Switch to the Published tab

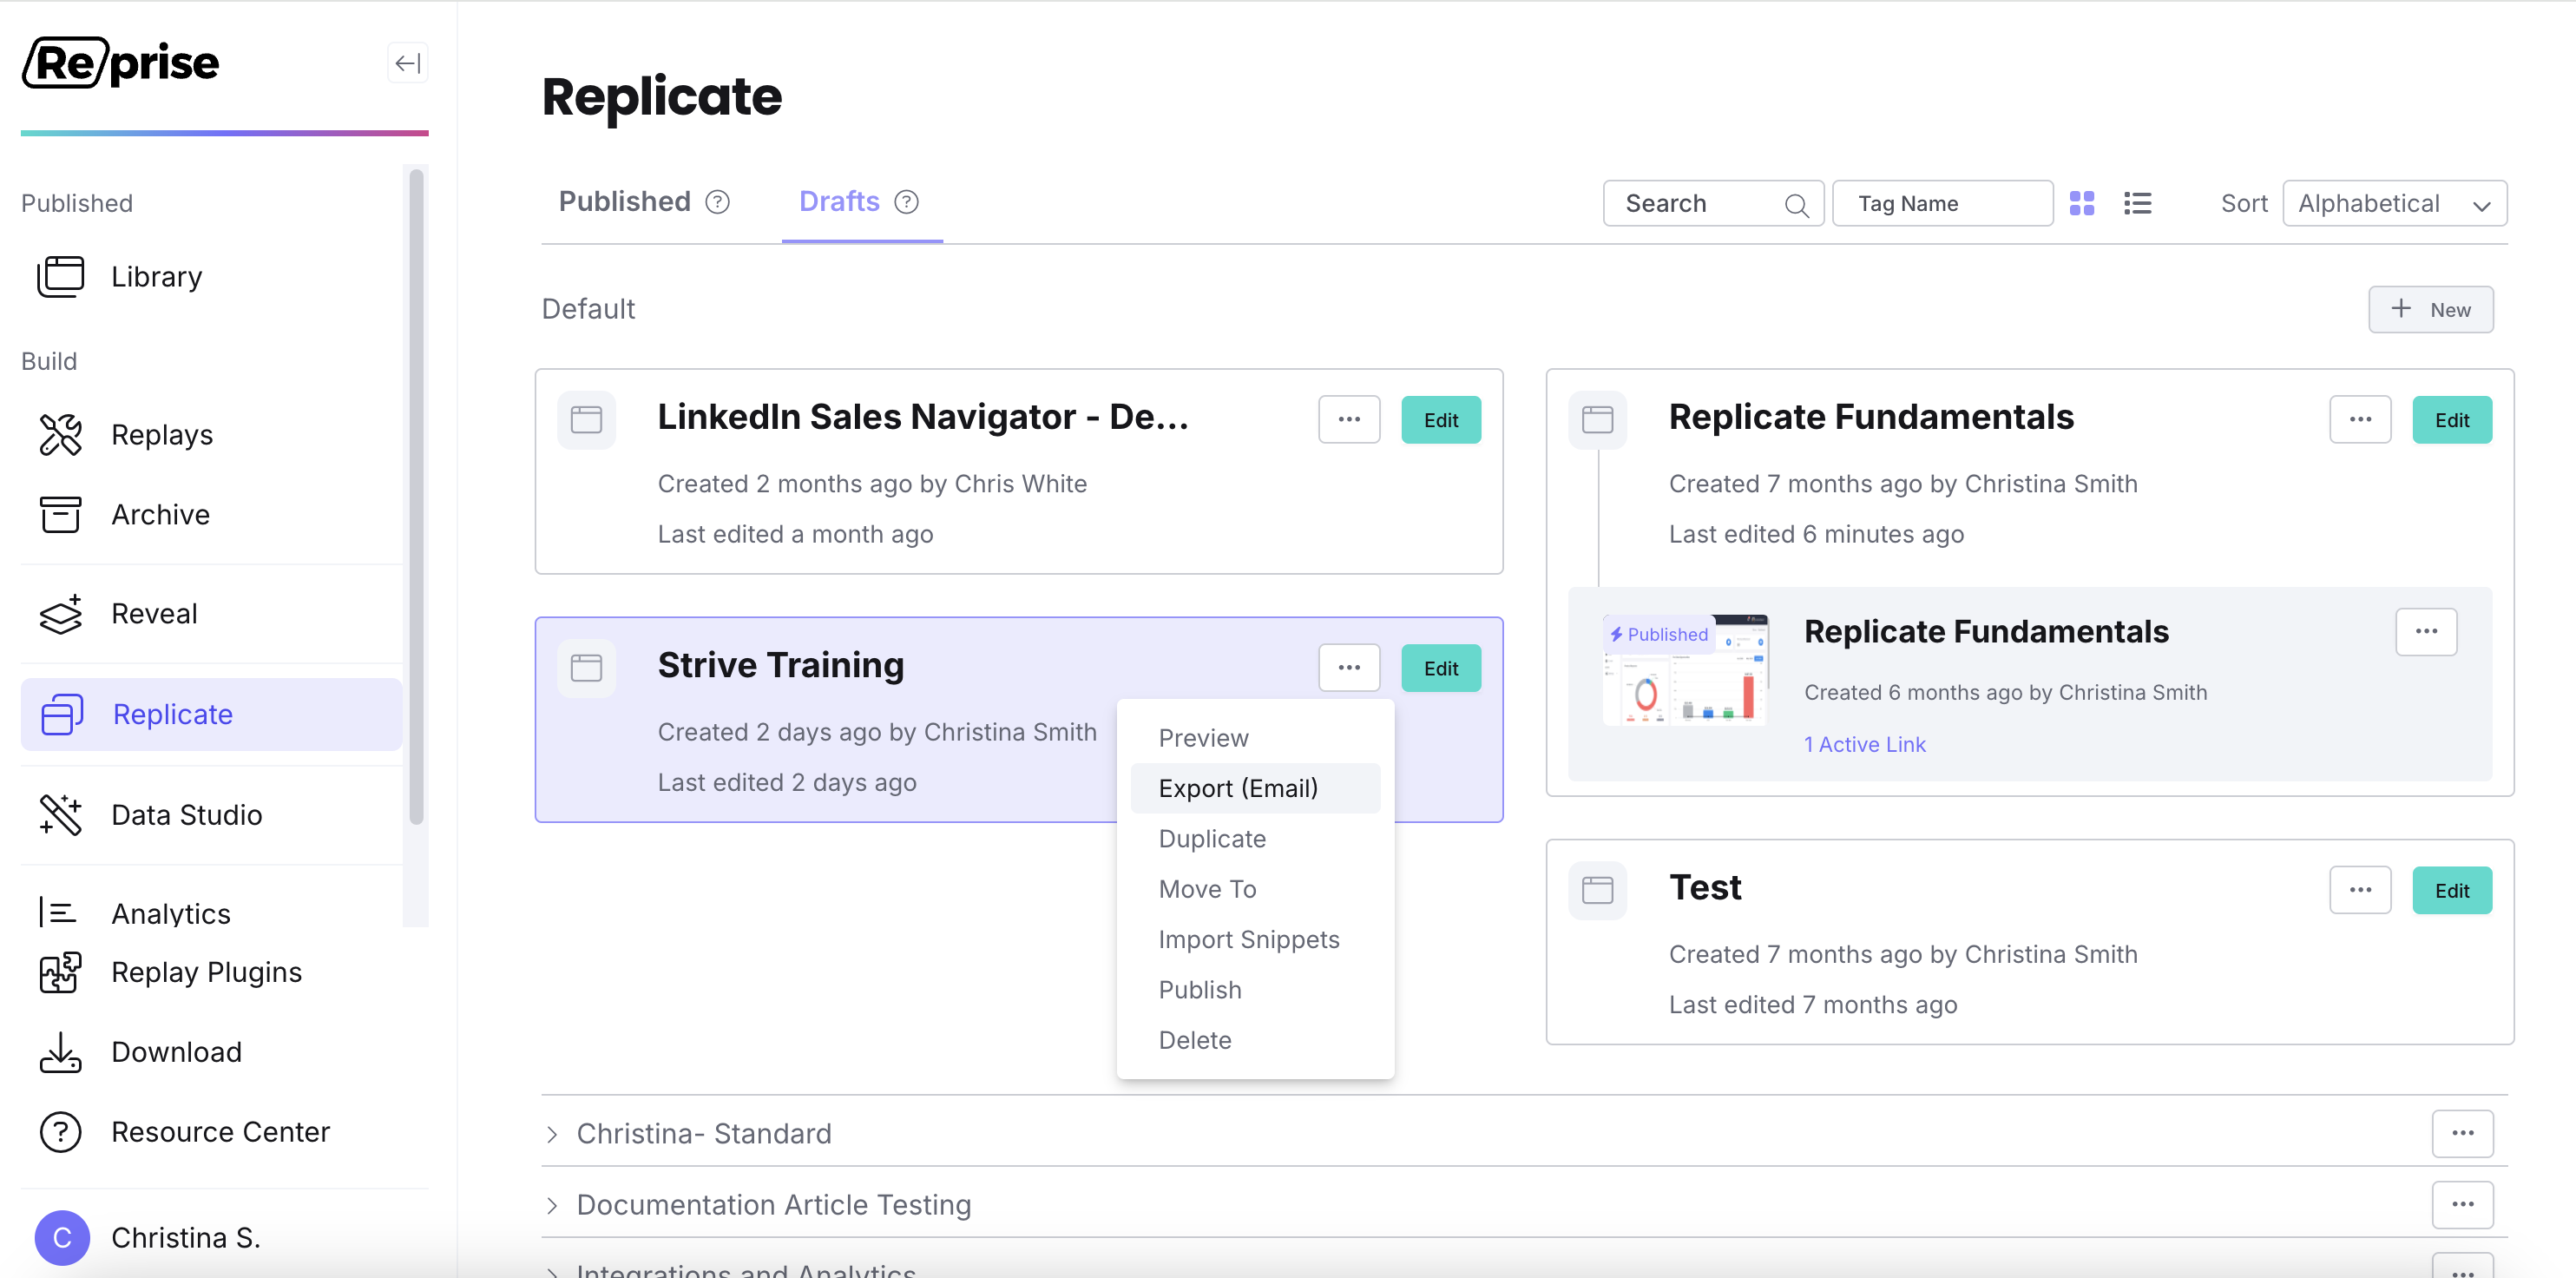coord(625,202)
